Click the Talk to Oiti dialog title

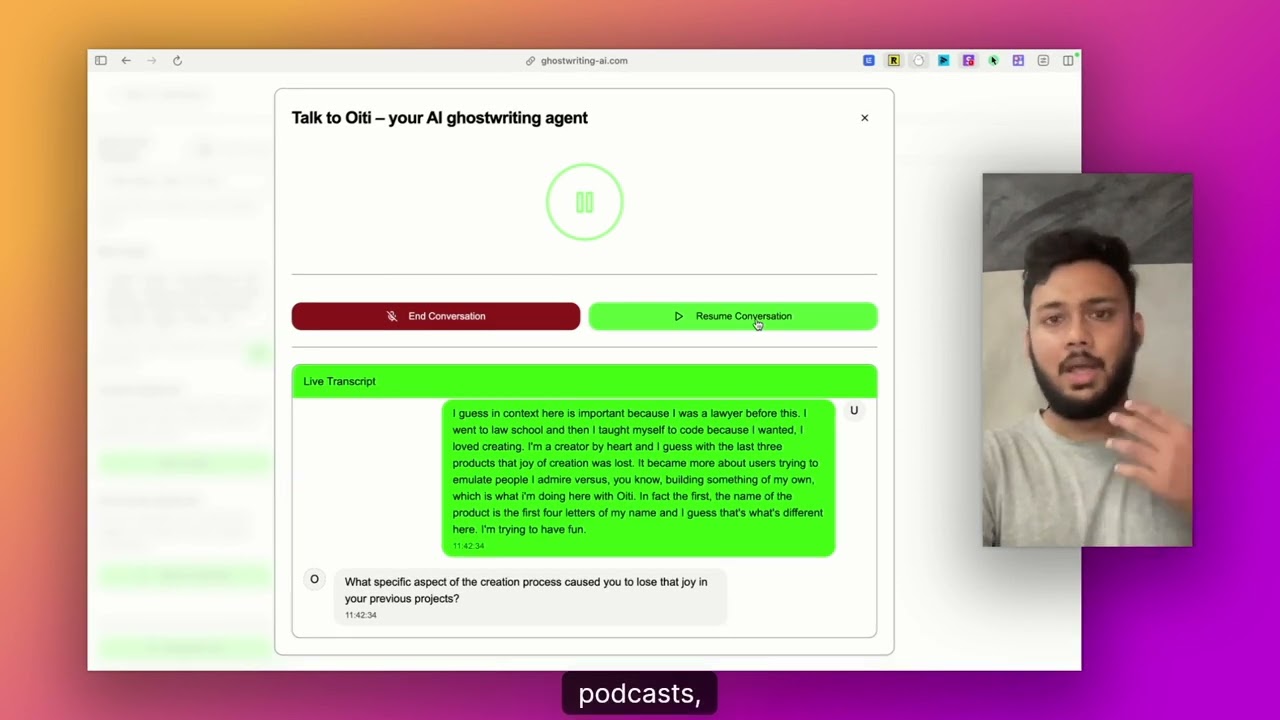point(440,118)
